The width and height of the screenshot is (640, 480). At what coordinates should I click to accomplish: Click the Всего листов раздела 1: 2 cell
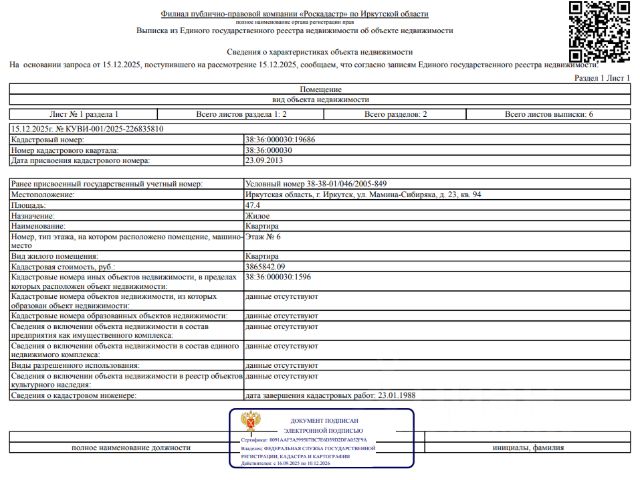tap(241, 114)
